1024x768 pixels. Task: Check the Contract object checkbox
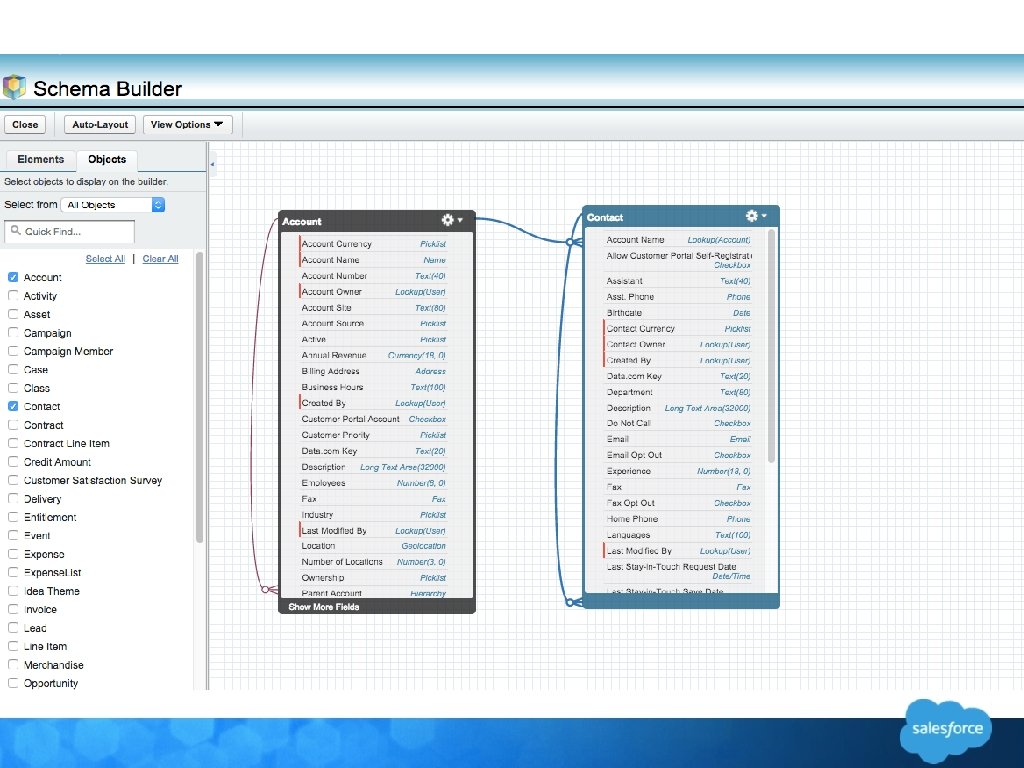13,424
